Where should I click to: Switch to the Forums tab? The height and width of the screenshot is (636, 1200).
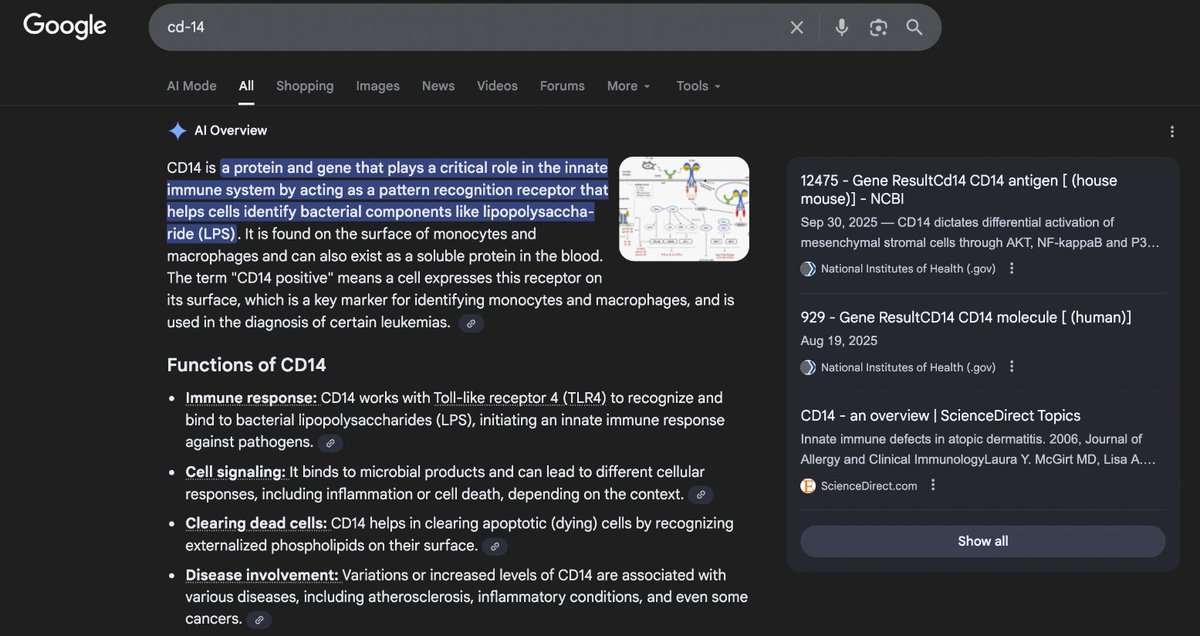tap(562, 86)
